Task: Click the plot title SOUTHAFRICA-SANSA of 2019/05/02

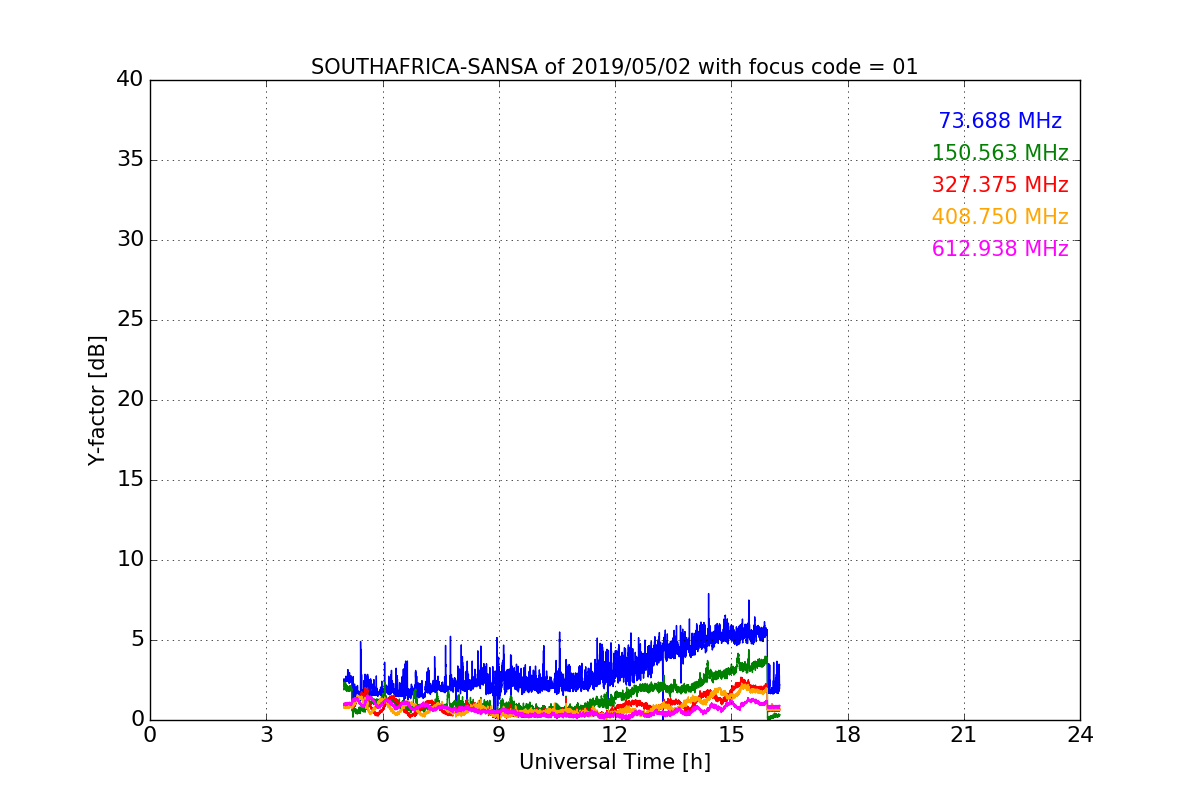Action: (x=614, y=67)
